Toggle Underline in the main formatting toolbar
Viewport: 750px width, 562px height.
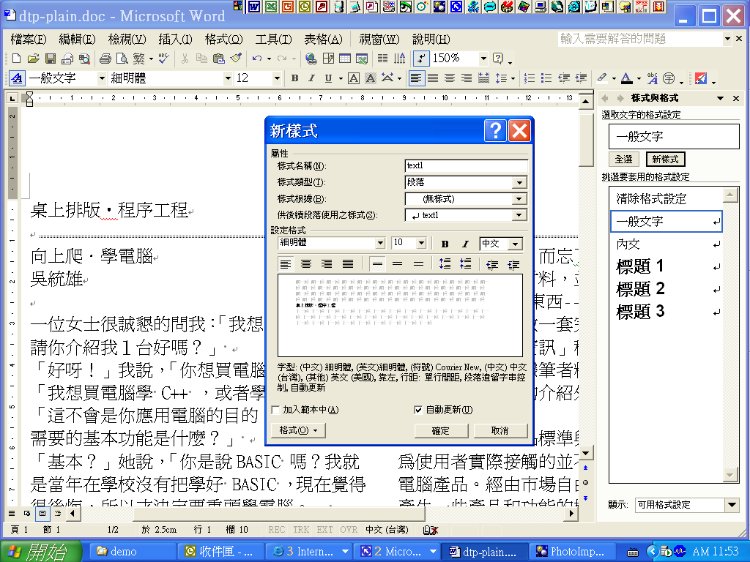click(x=328, y=78)
